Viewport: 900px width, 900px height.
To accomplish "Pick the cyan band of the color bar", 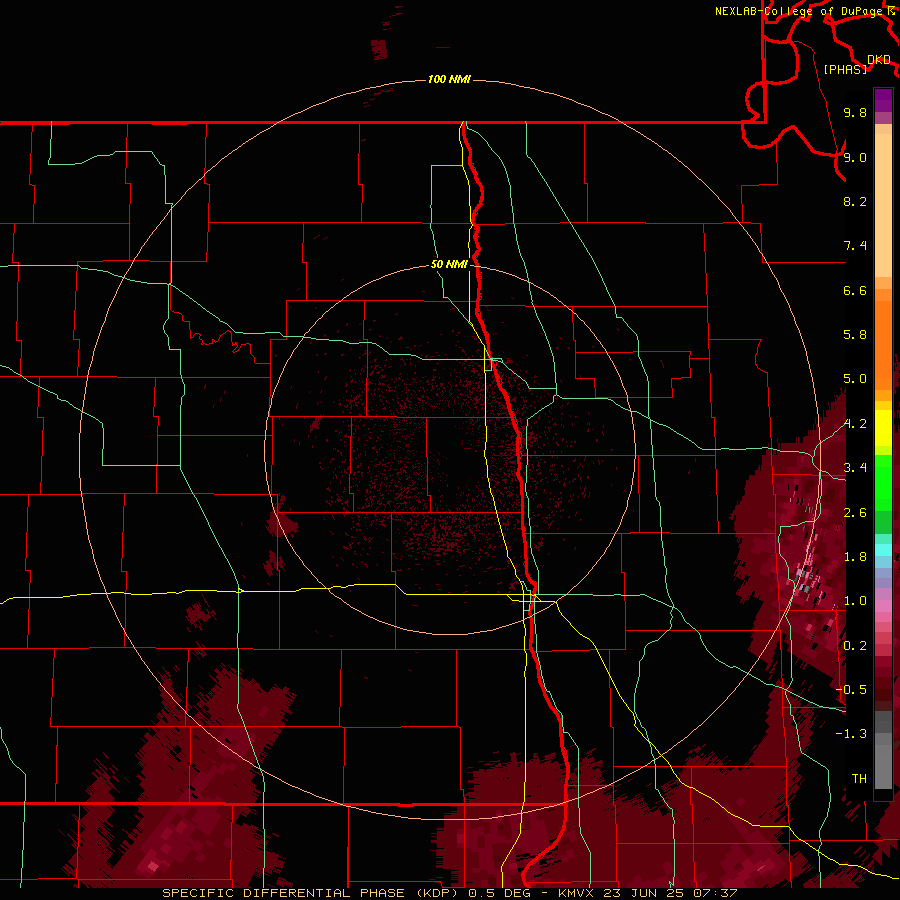I will (x=883, y=550).
